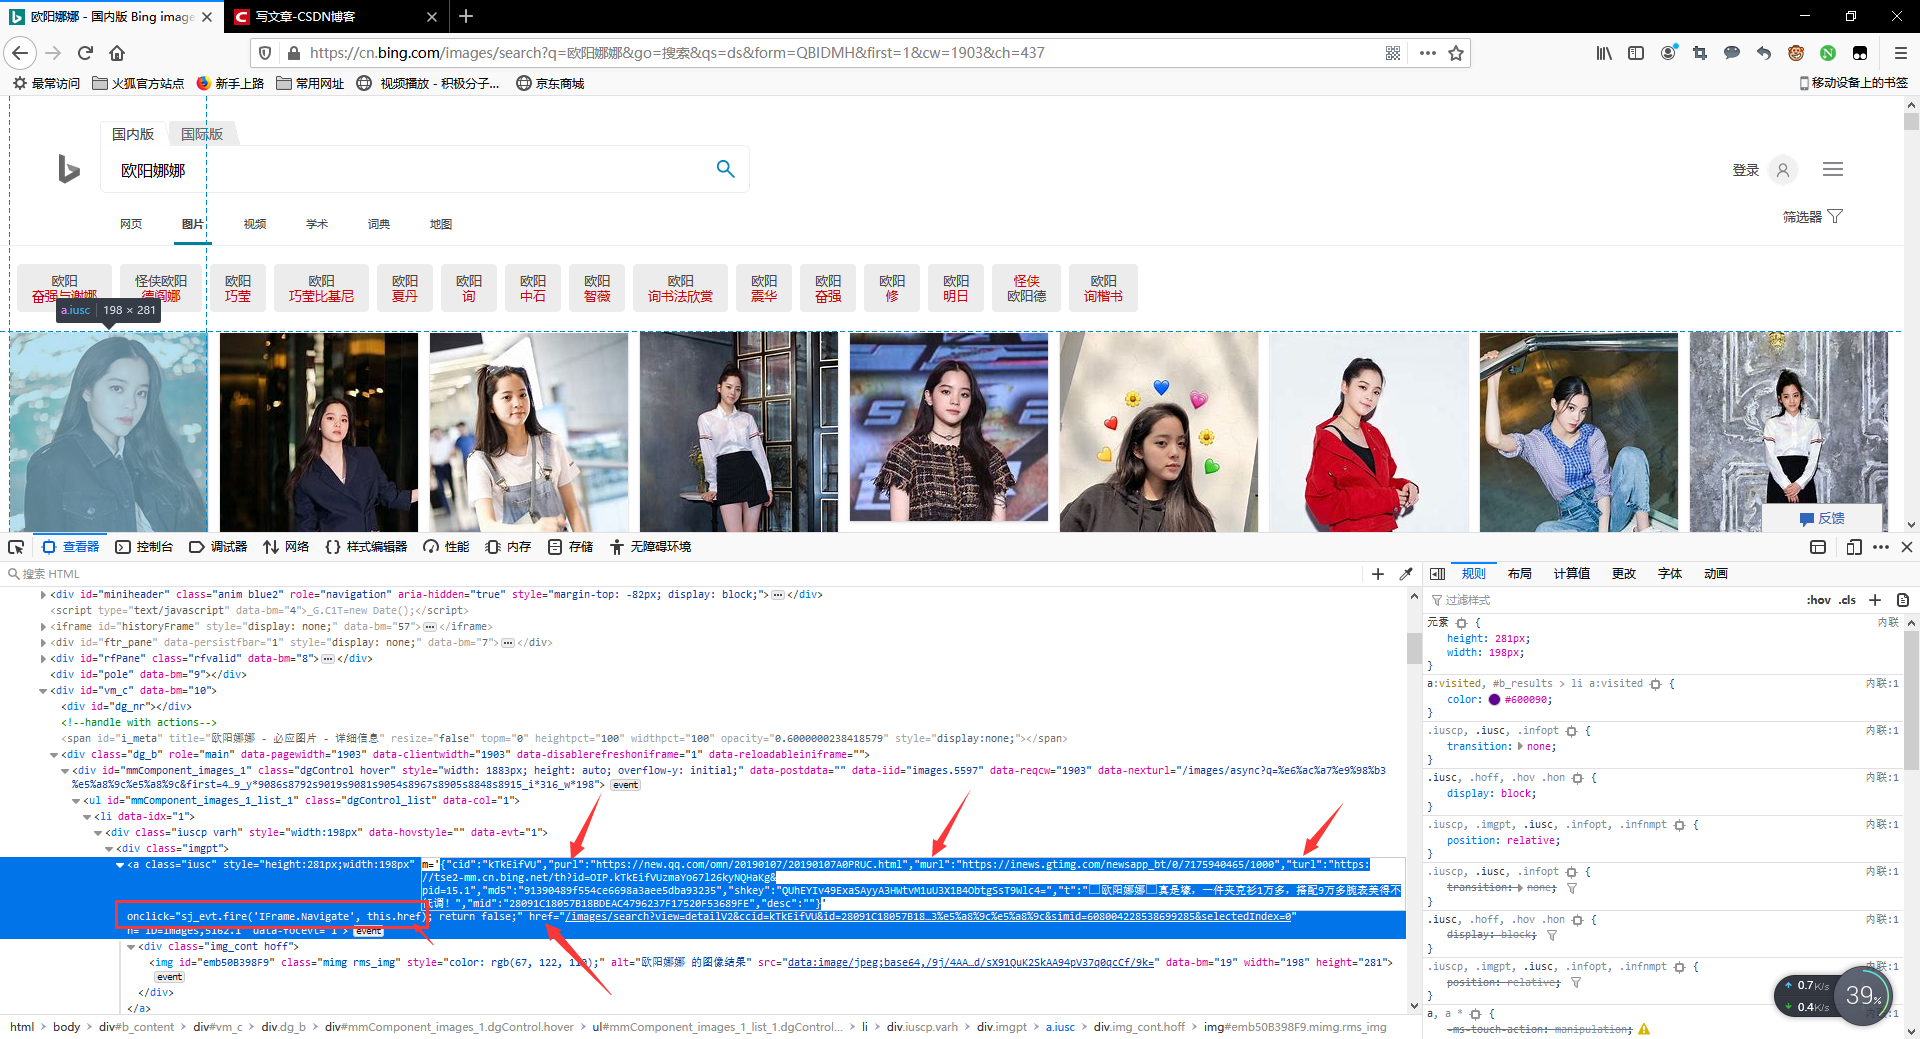The height and width of the screenshot is (1039, 1920).
Task: Activate the eyedropper color picker in devtools
Action: tap(1407, 573)
